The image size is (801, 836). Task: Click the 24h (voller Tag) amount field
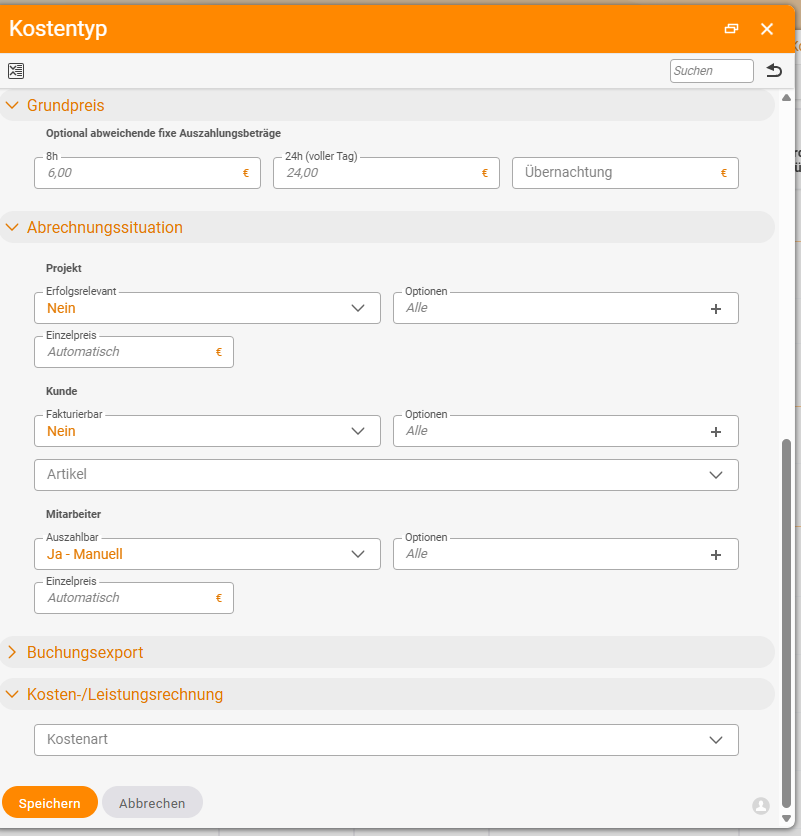click(386, 173)
